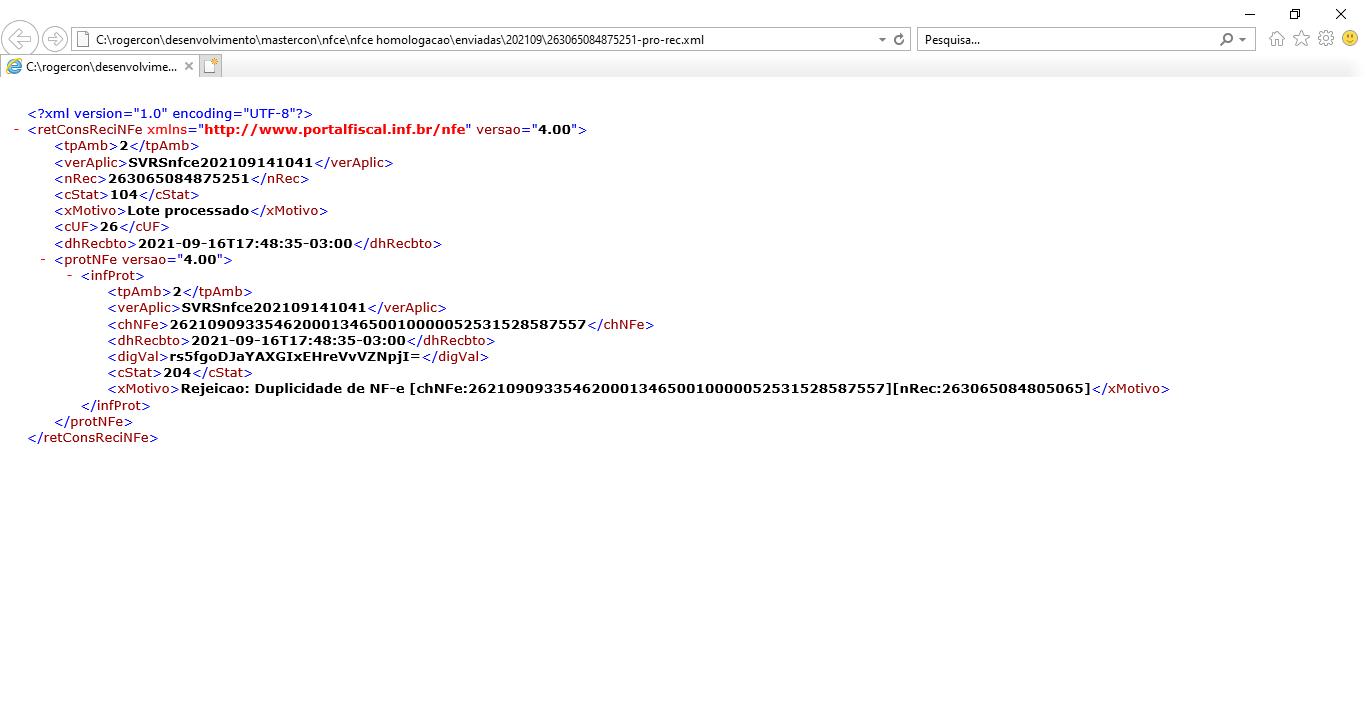Click the cUF value 26

(x=109, y=227)
